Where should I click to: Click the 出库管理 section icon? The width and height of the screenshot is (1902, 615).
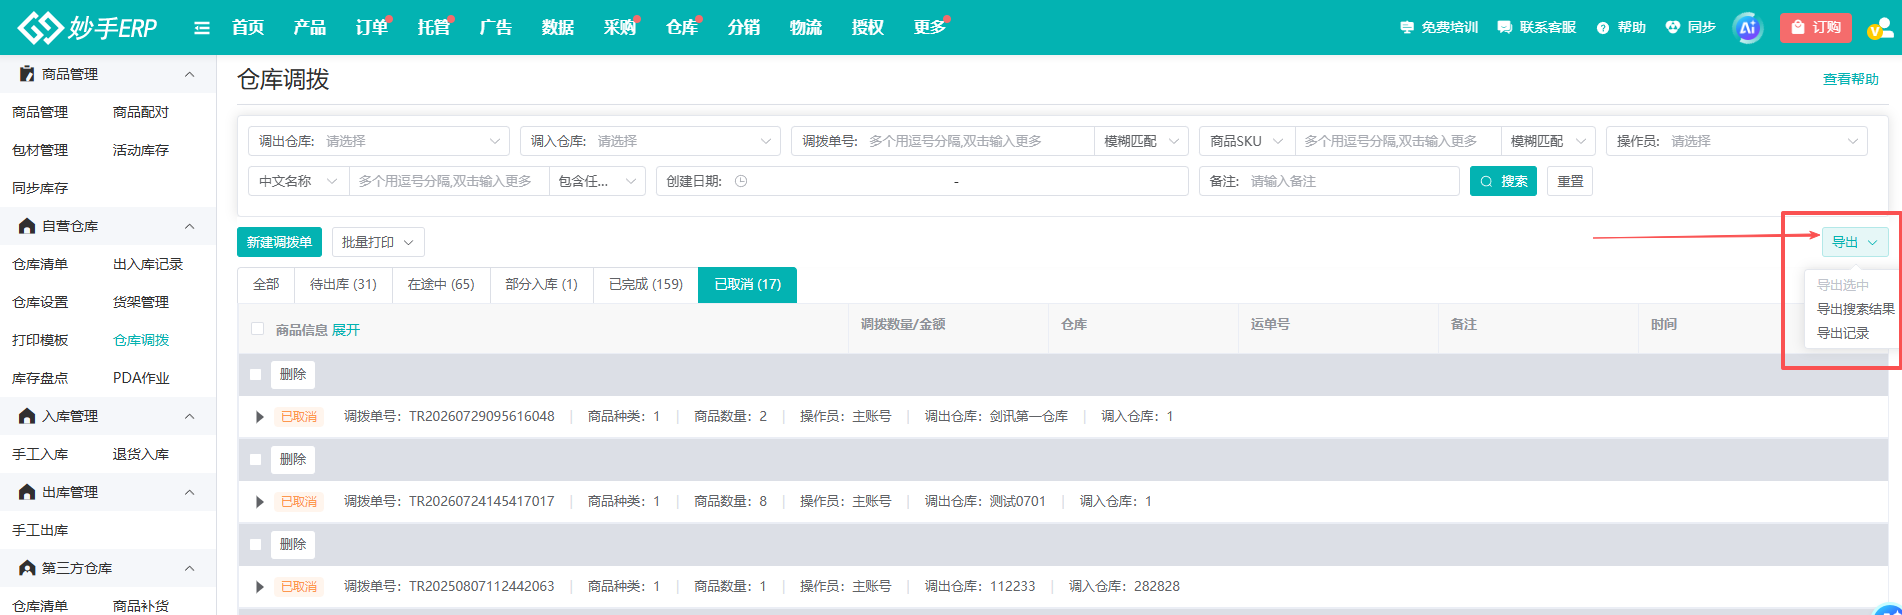[27, 492]
